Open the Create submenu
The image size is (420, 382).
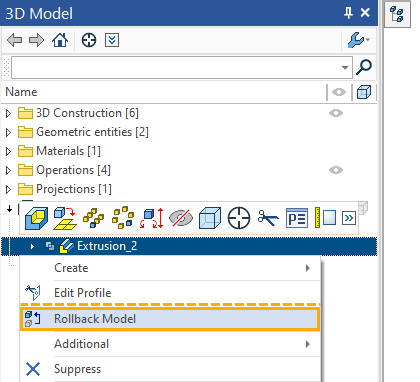pyautogui.click(x=170, y=268)
